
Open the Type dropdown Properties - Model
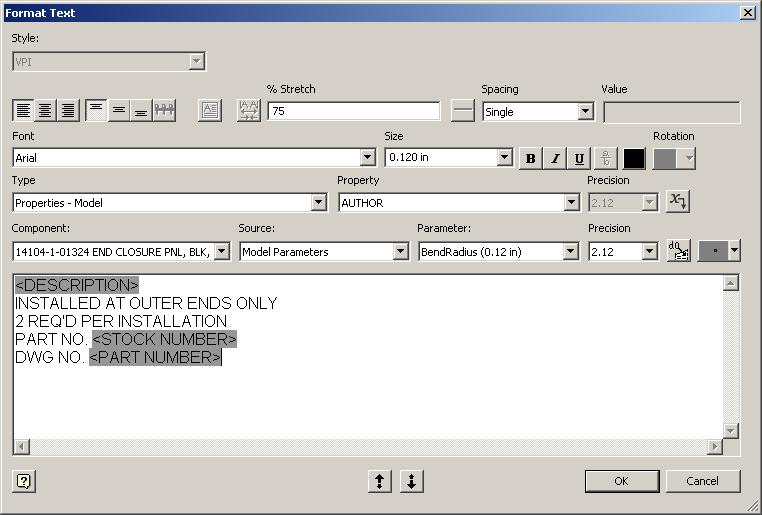pos(318,203)
